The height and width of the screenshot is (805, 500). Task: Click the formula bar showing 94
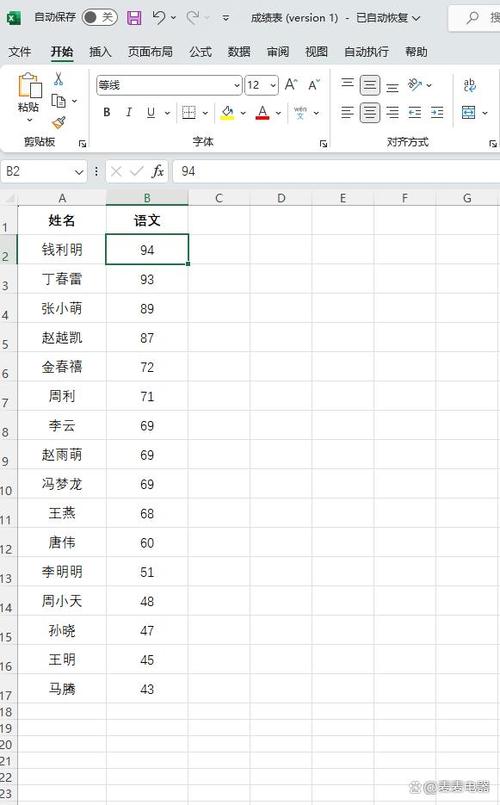[336, 171]
